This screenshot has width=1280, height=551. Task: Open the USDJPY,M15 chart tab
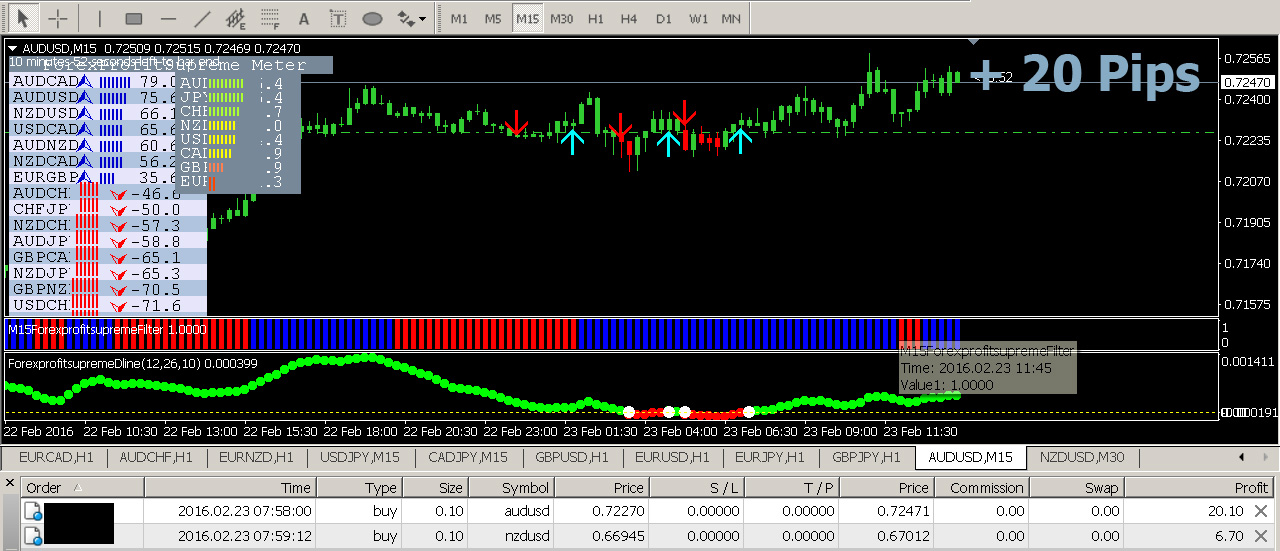[x=360, y=458]
